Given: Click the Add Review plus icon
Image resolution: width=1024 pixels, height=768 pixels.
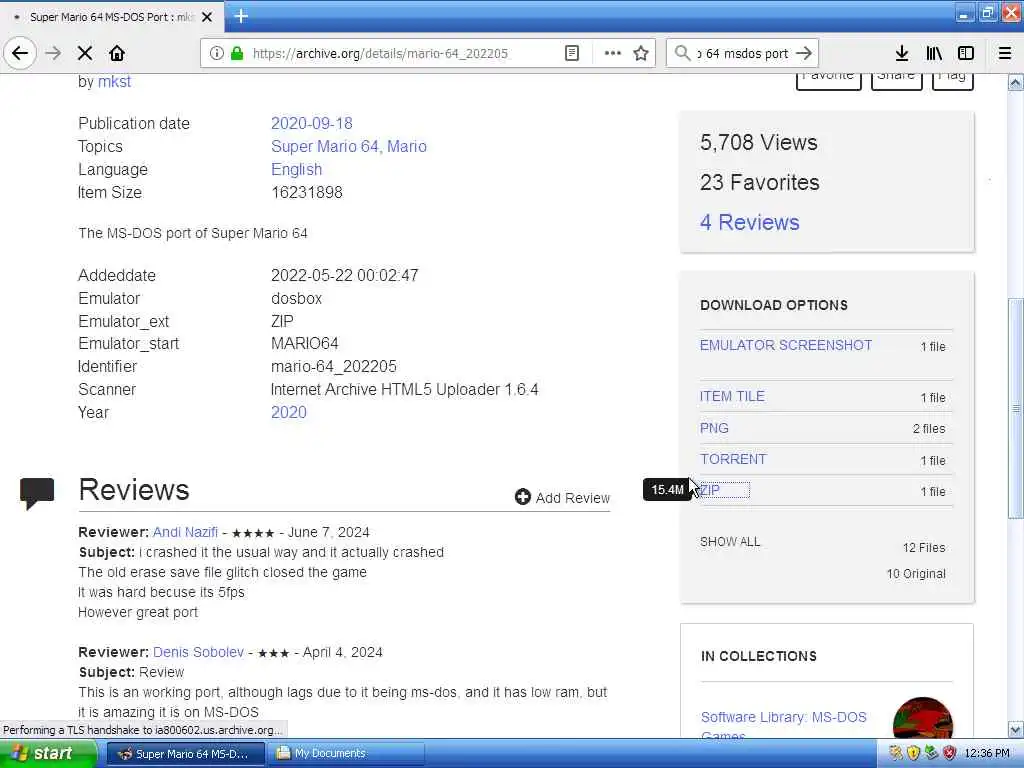Looking at the screenshot, I should (x=522, y=497).
